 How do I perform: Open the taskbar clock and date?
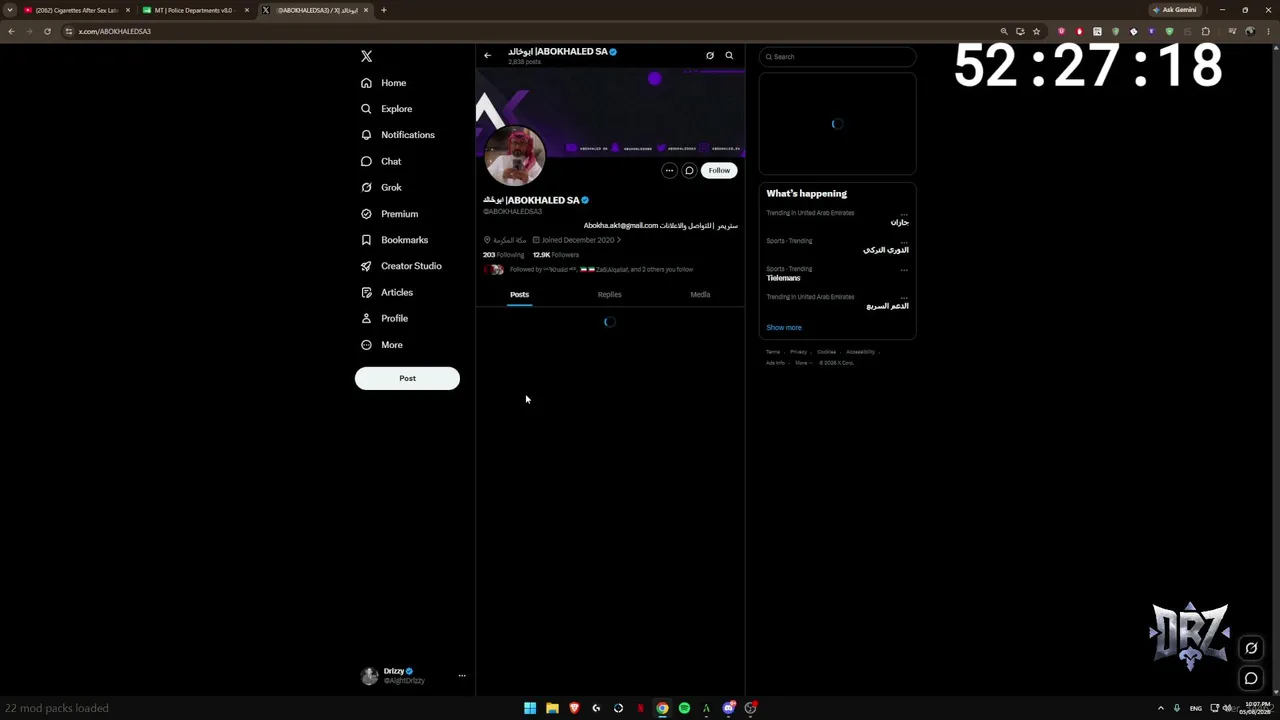1257,708
